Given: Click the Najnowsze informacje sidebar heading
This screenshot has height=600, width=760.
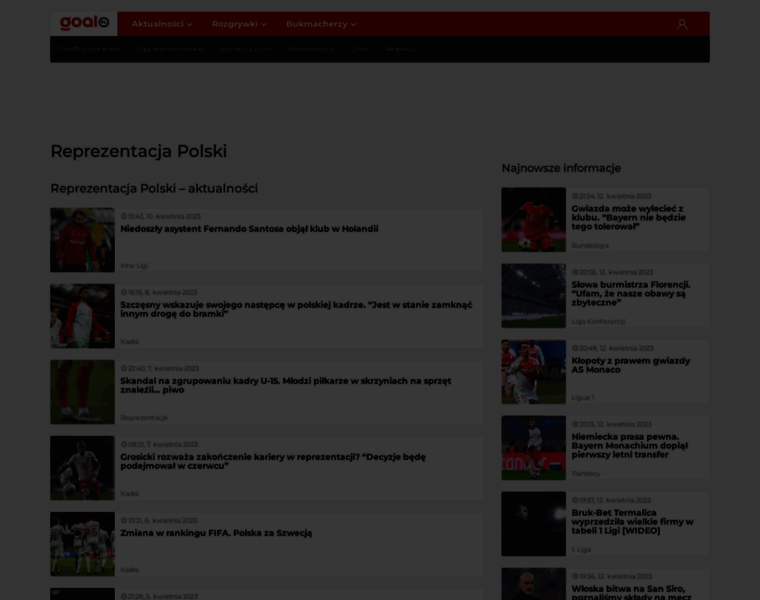Looking at the screenshot, I should 561,168.
